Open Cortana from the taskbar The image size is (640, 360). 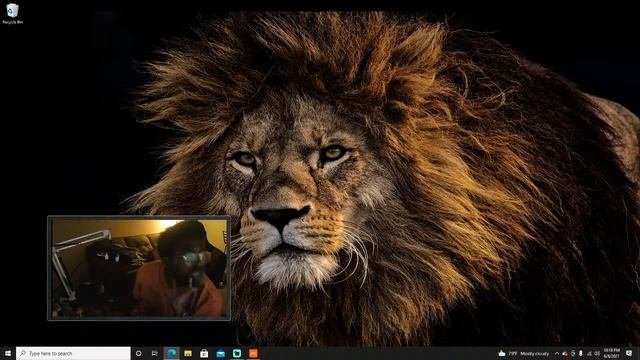tap(138, 353)
